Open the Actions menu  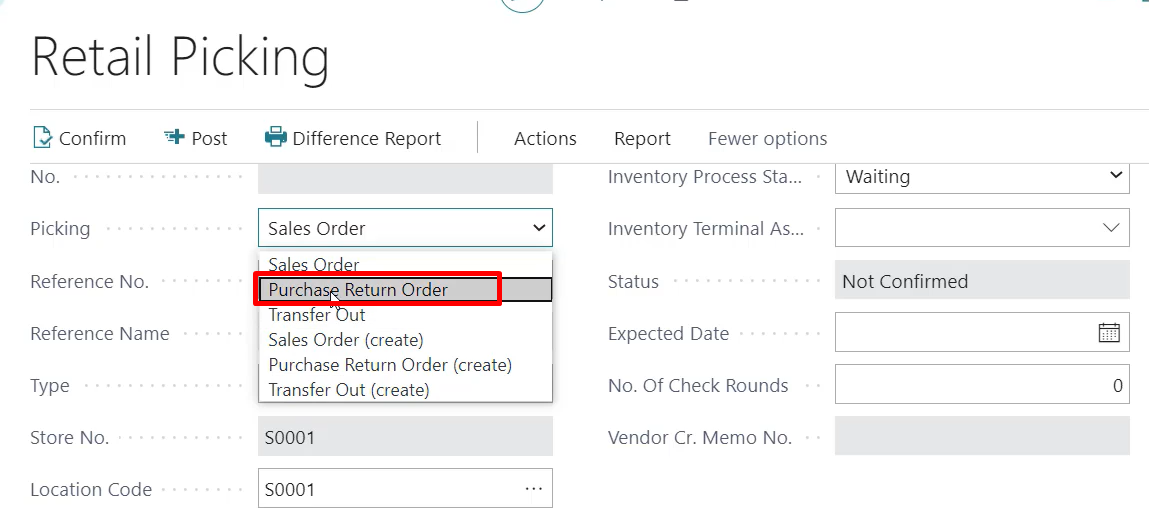545,139
